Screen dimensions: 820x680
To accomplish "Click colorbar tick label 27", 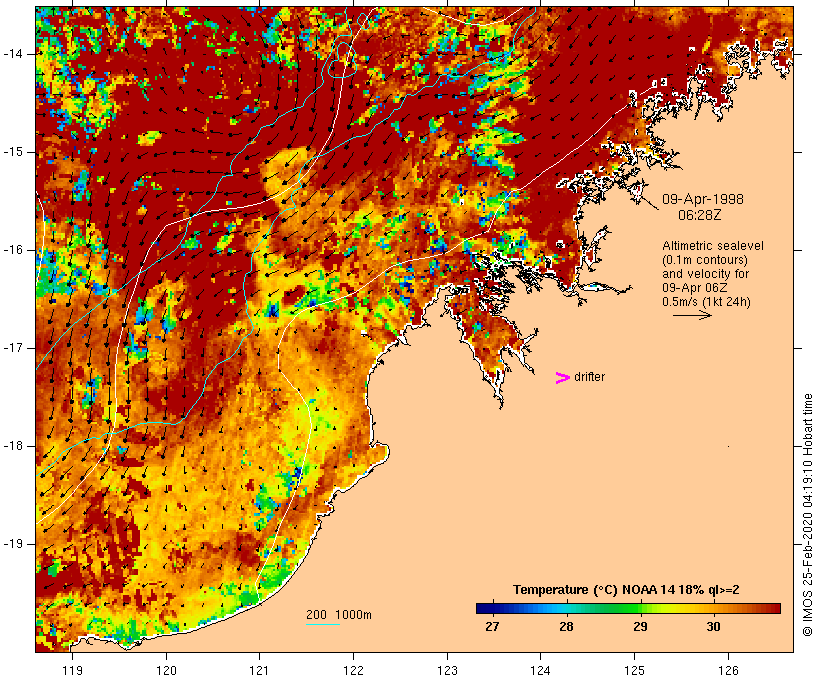I will click(x=492, y=627).
